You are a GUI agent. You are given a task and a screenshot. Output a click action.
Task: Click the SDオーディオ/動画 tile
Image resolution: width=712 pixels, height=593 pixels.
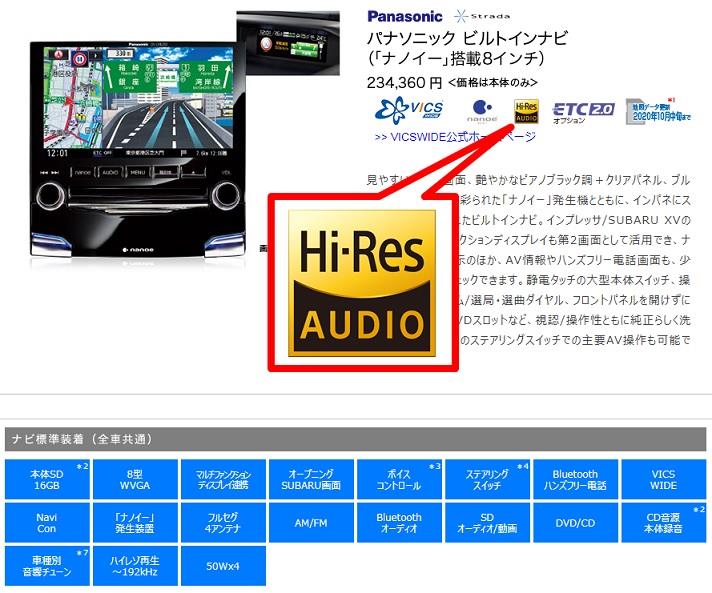[488, 523]
